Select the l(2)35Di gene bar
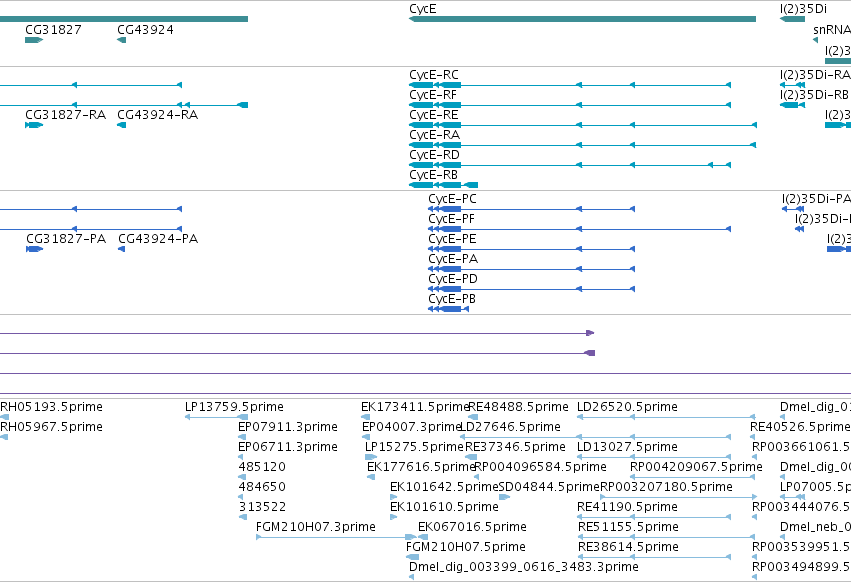Image resolution: width=851 pixels, height=582 pixels. (792, 19)
